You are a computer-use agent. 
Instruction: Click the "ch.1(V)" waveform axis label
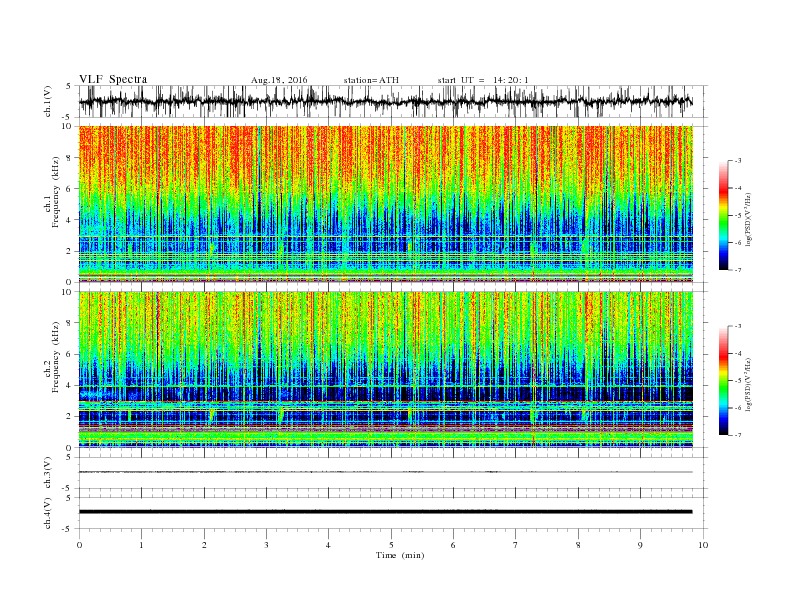[47, 101]
